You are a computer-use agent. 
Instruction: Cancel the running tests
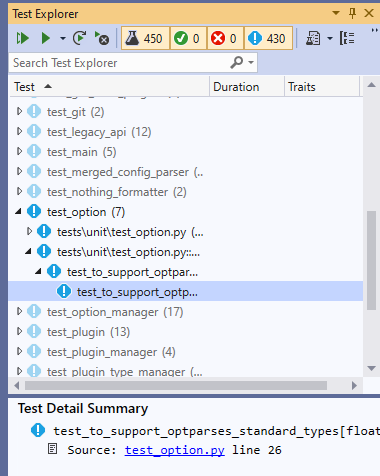click(102, 38)
